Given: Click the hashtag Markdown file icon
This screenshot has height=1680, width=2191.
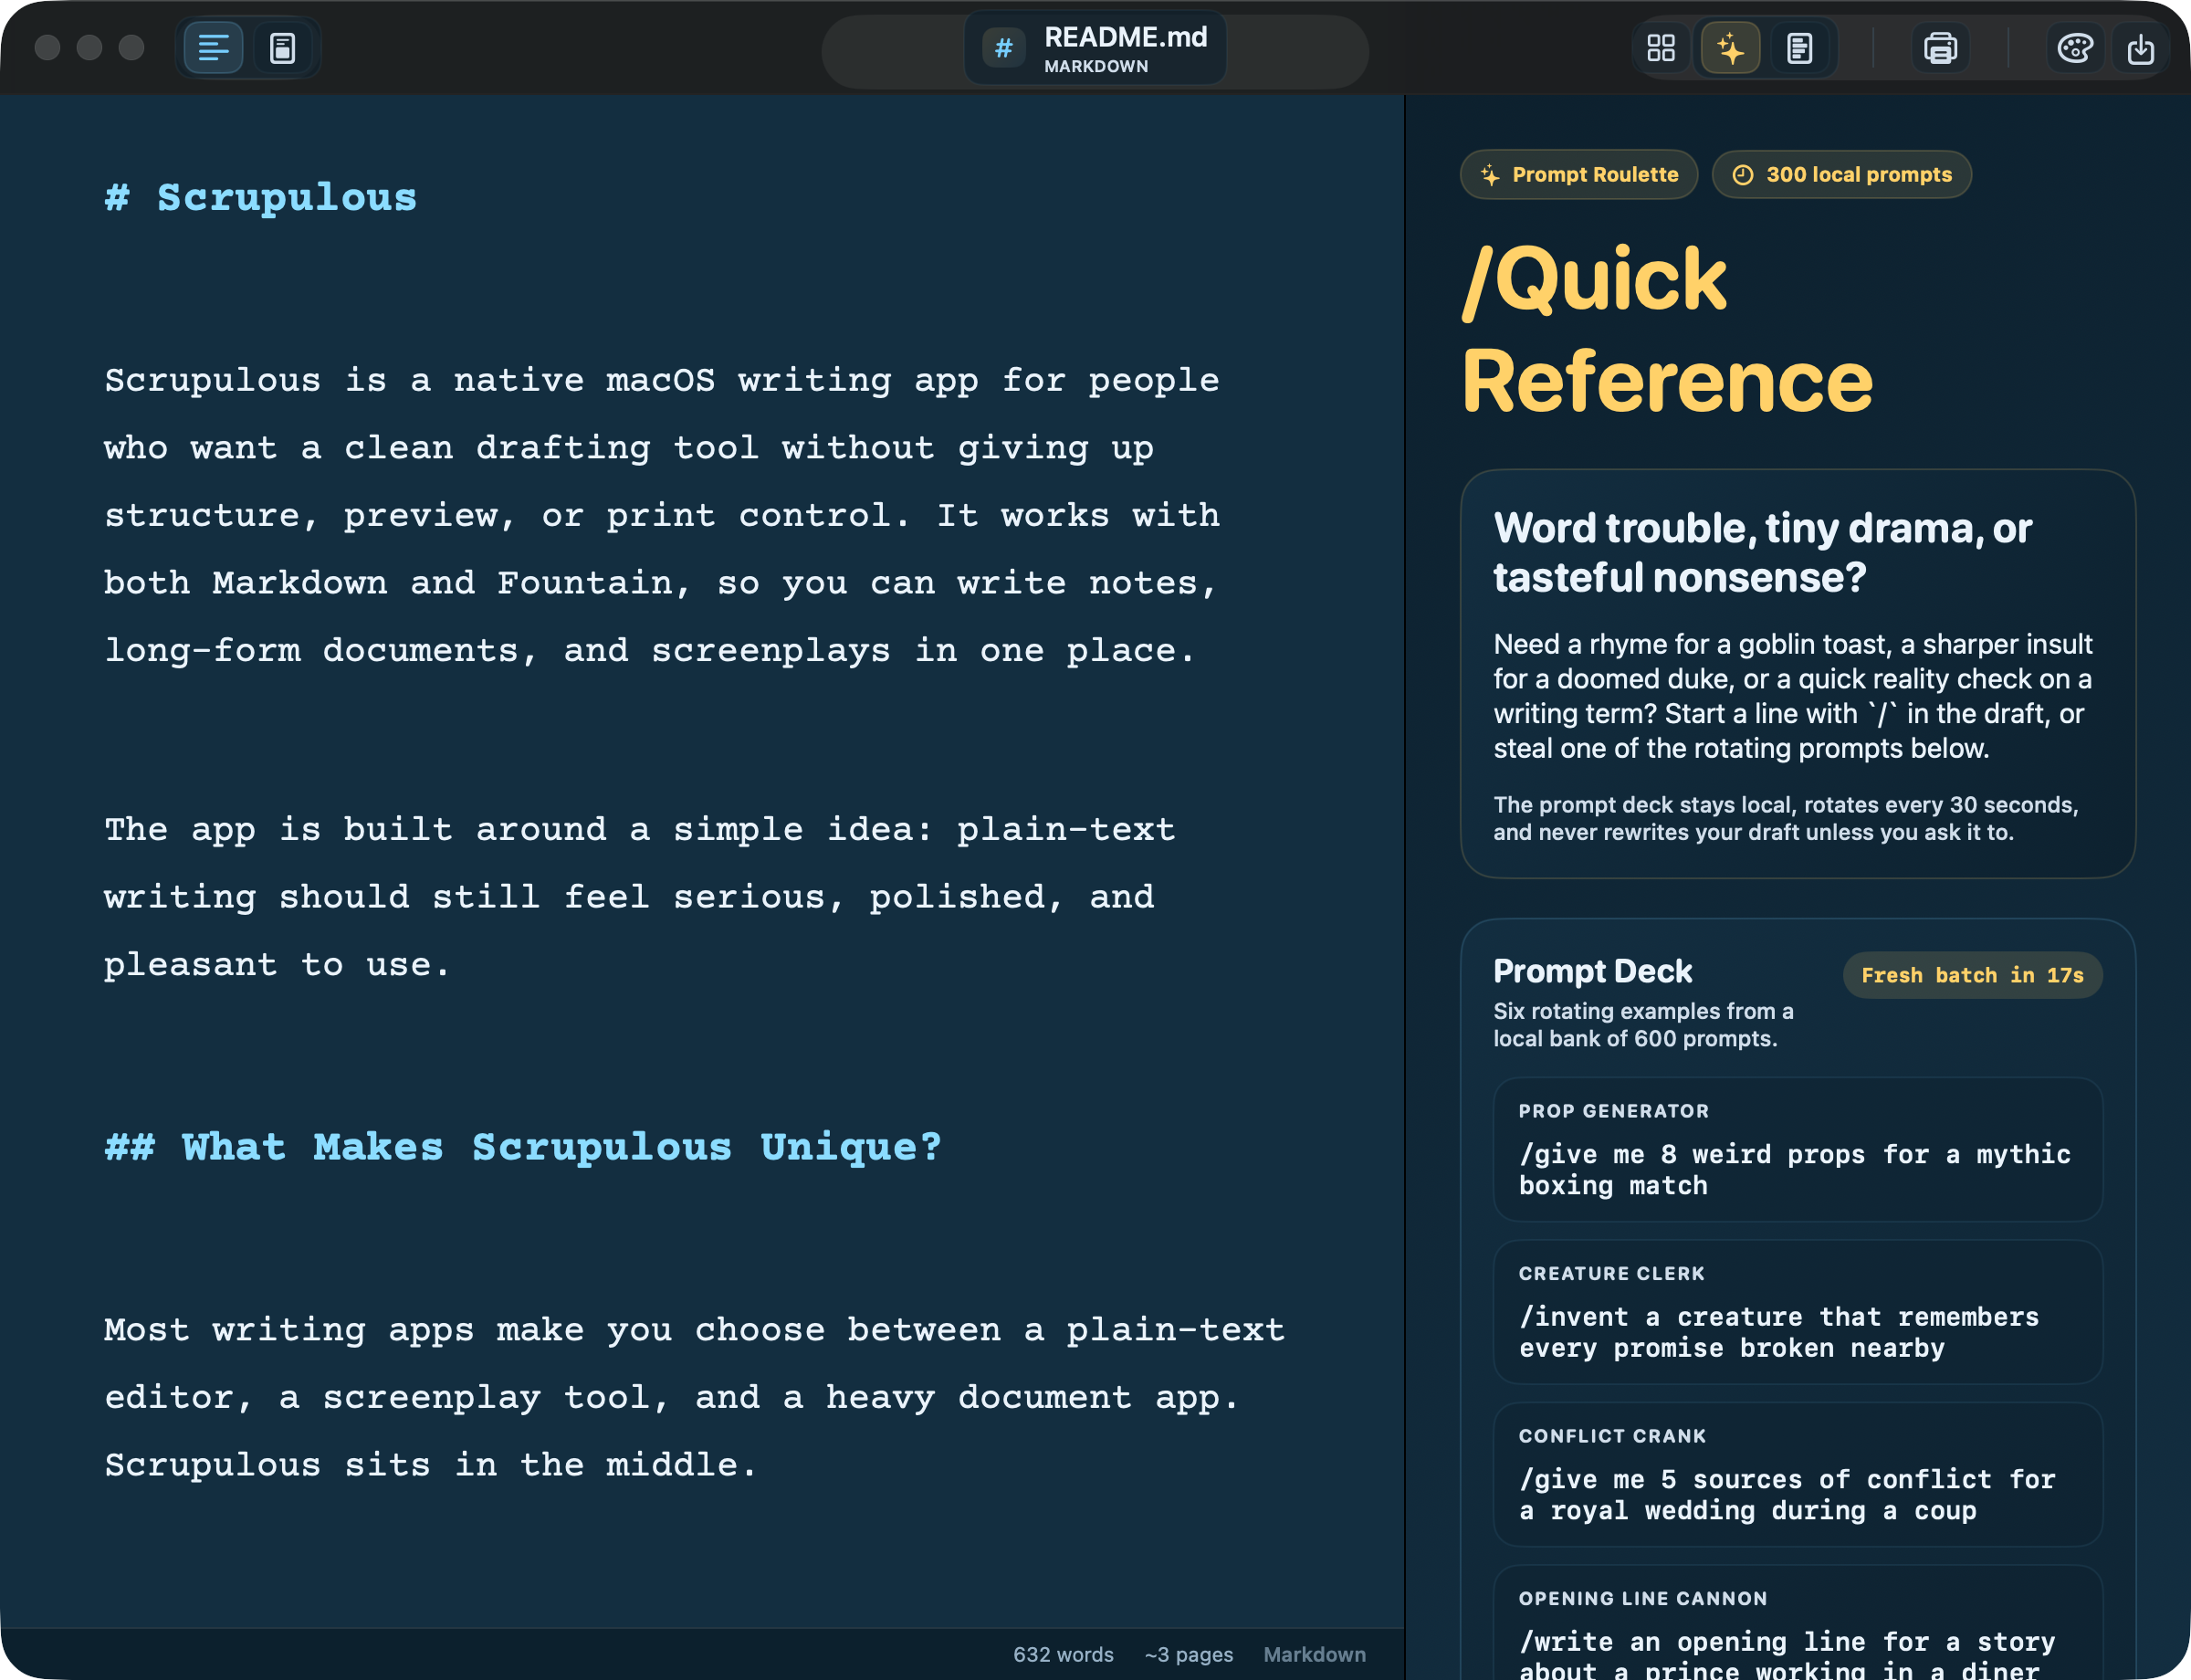Looking at the screenshot, I should [1004, 48].
